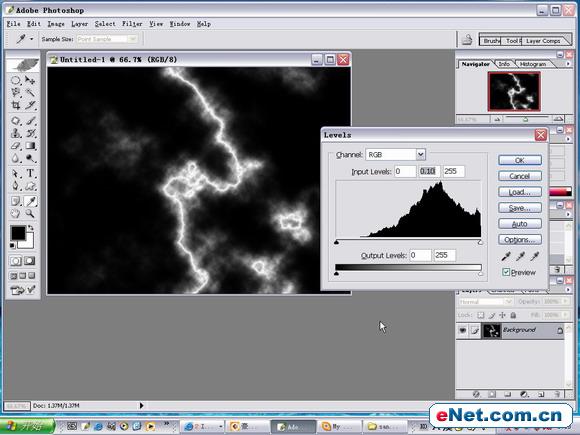The width and height of the screenshot is (580, 435).
Task: Toggle lock all in Layers panel
Action: coord(513,315)
